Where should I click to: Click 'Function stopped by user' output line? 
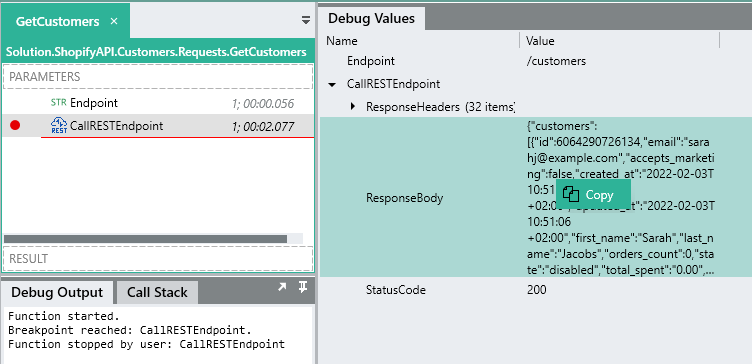146,344
